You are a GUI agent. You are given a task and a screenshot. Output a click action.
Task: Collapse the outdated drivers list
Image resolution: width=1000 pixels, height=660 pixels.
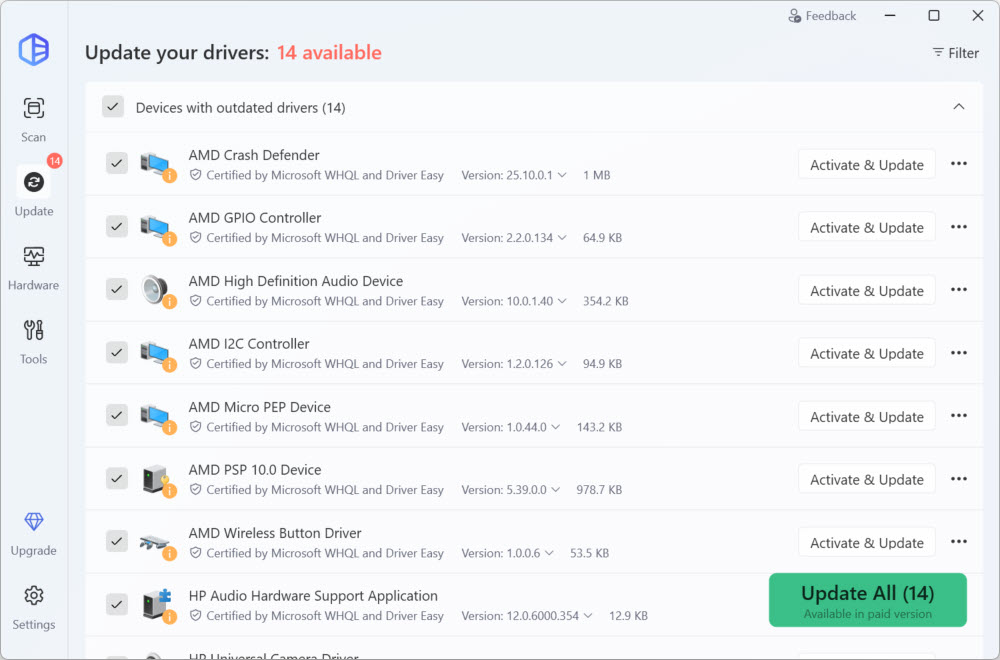(958, 107)
